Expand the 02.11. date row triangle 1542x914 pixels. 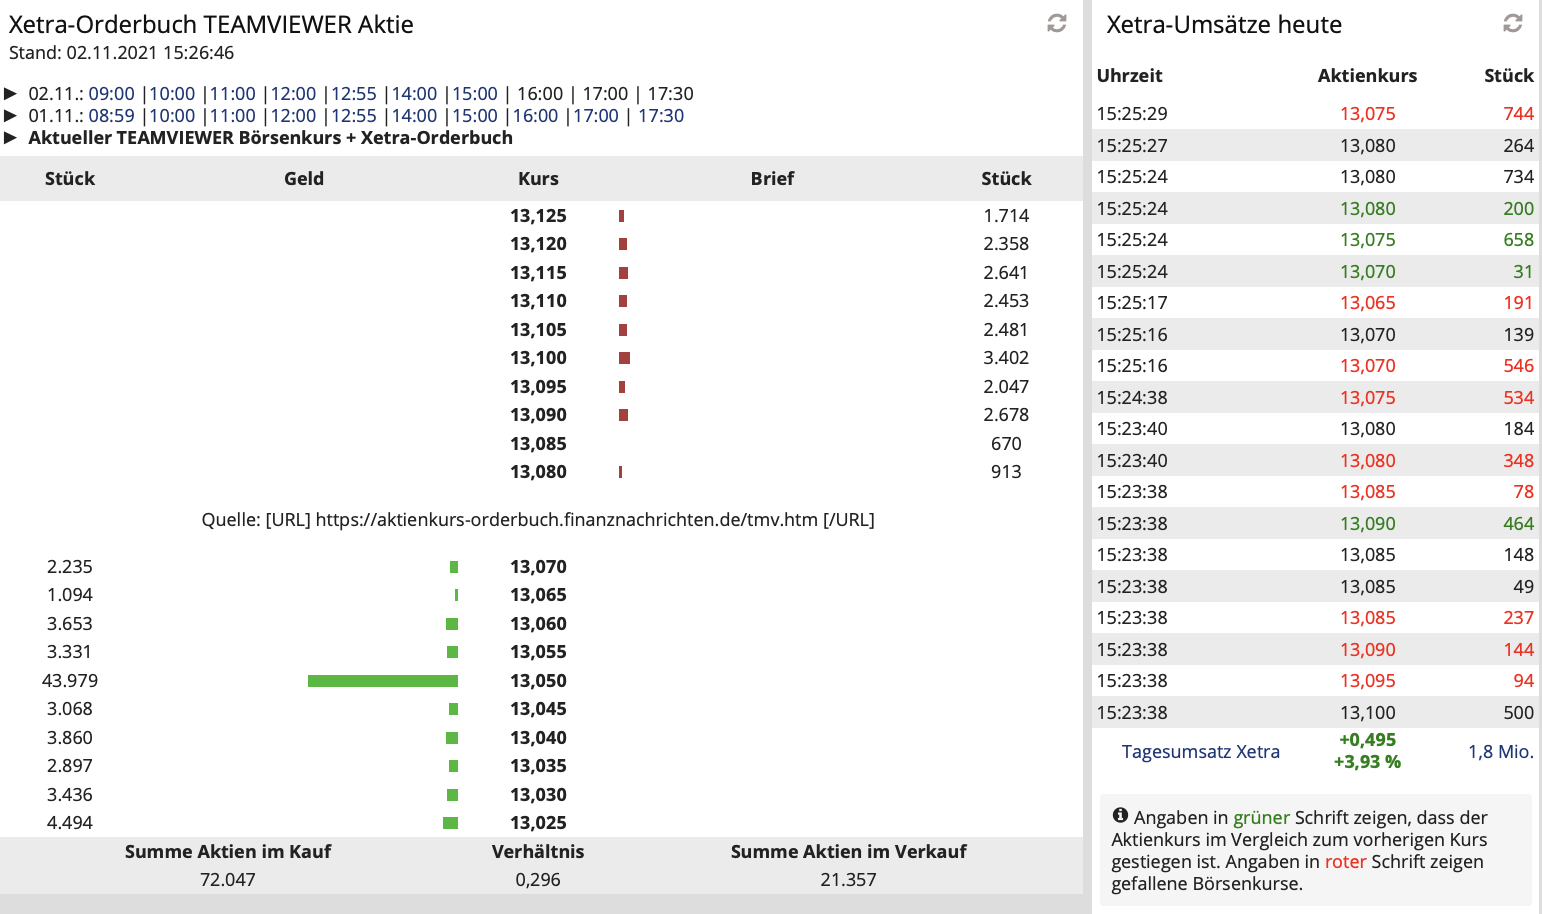click(x=10, y=93)
